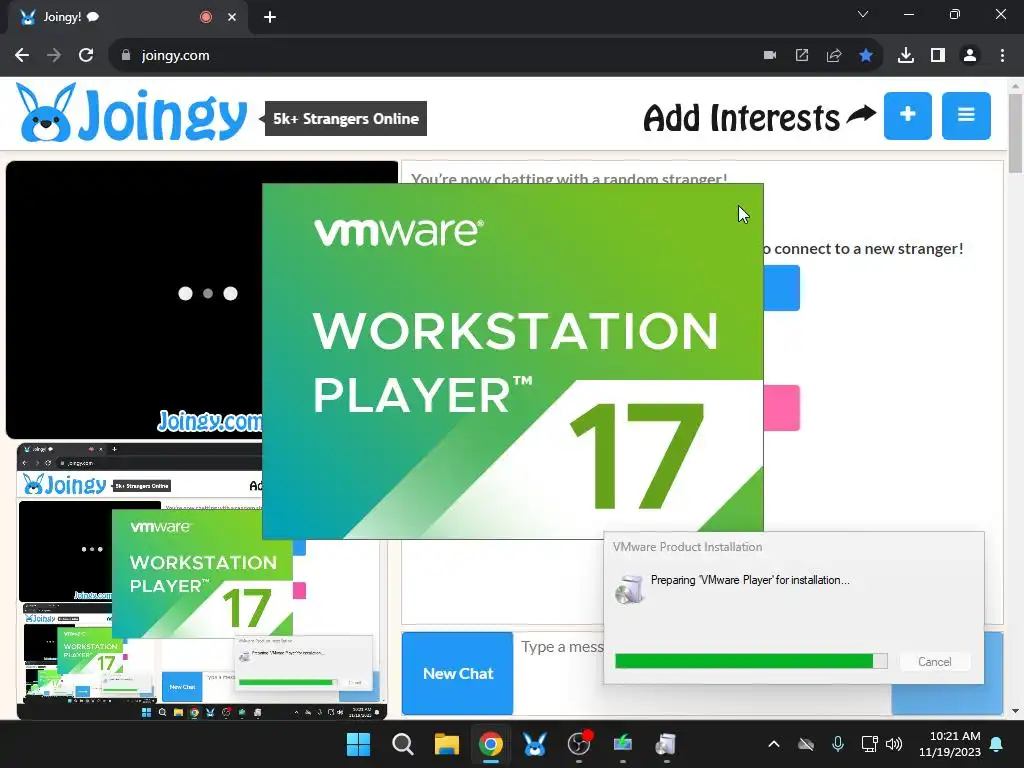Open a new browser tab
This screenshot has width=1024, height=768.
click(x=270, y=17)
